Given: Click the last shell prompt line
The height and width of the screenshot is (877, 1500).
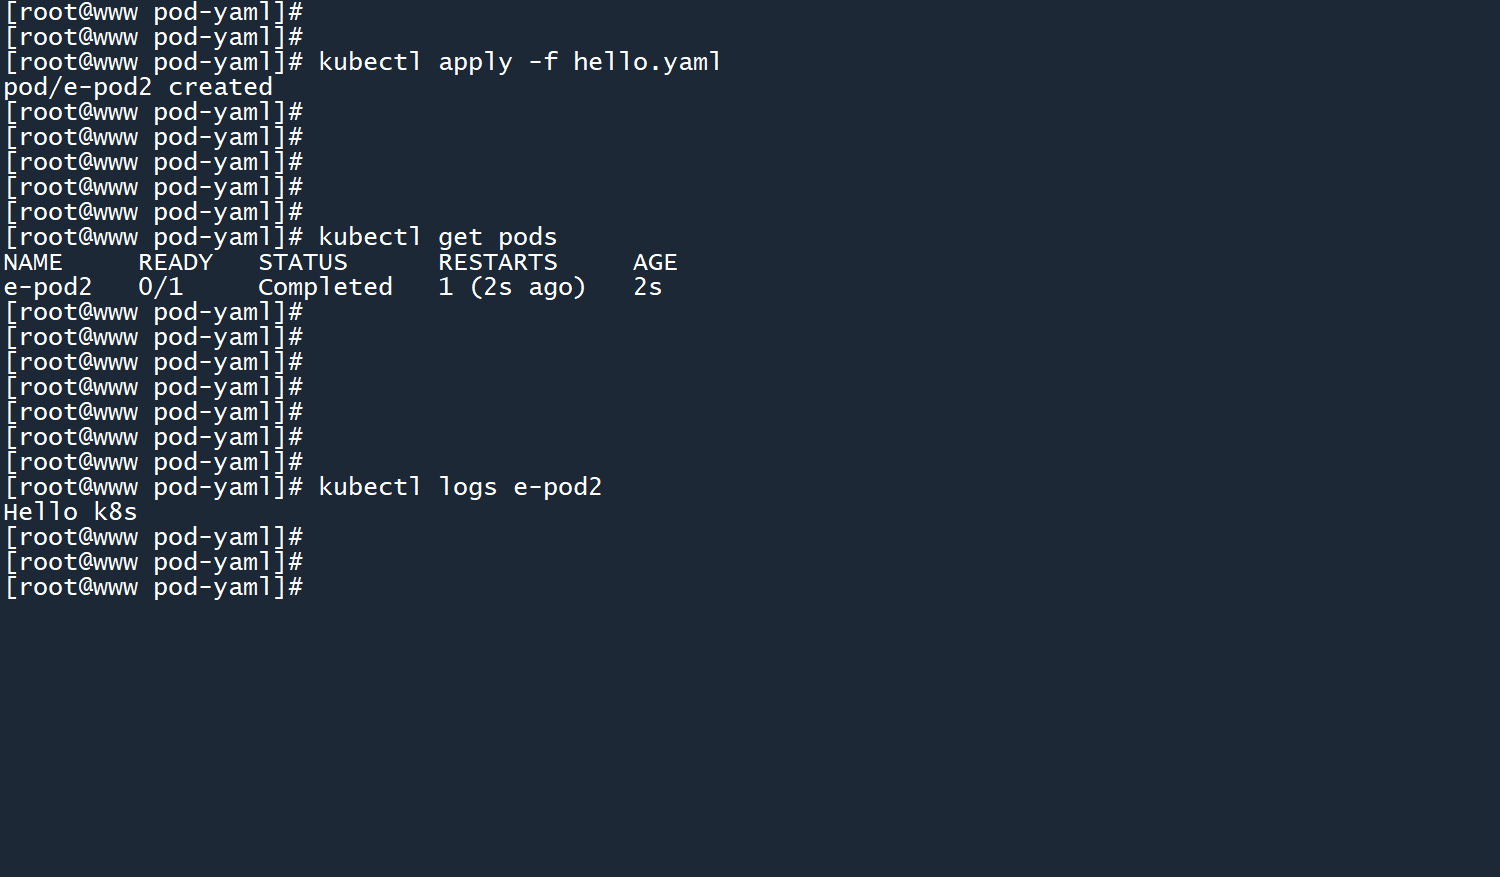Looking at the screenshot, I should click(153, 587).
